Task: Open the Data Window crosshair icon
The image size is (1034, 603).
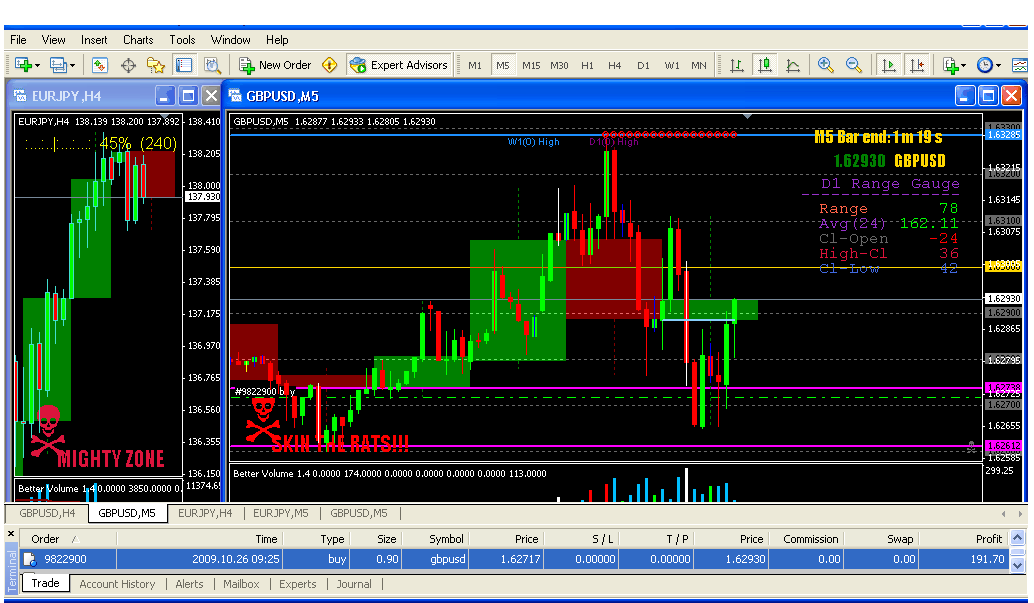Action: (x=128, y=65)
